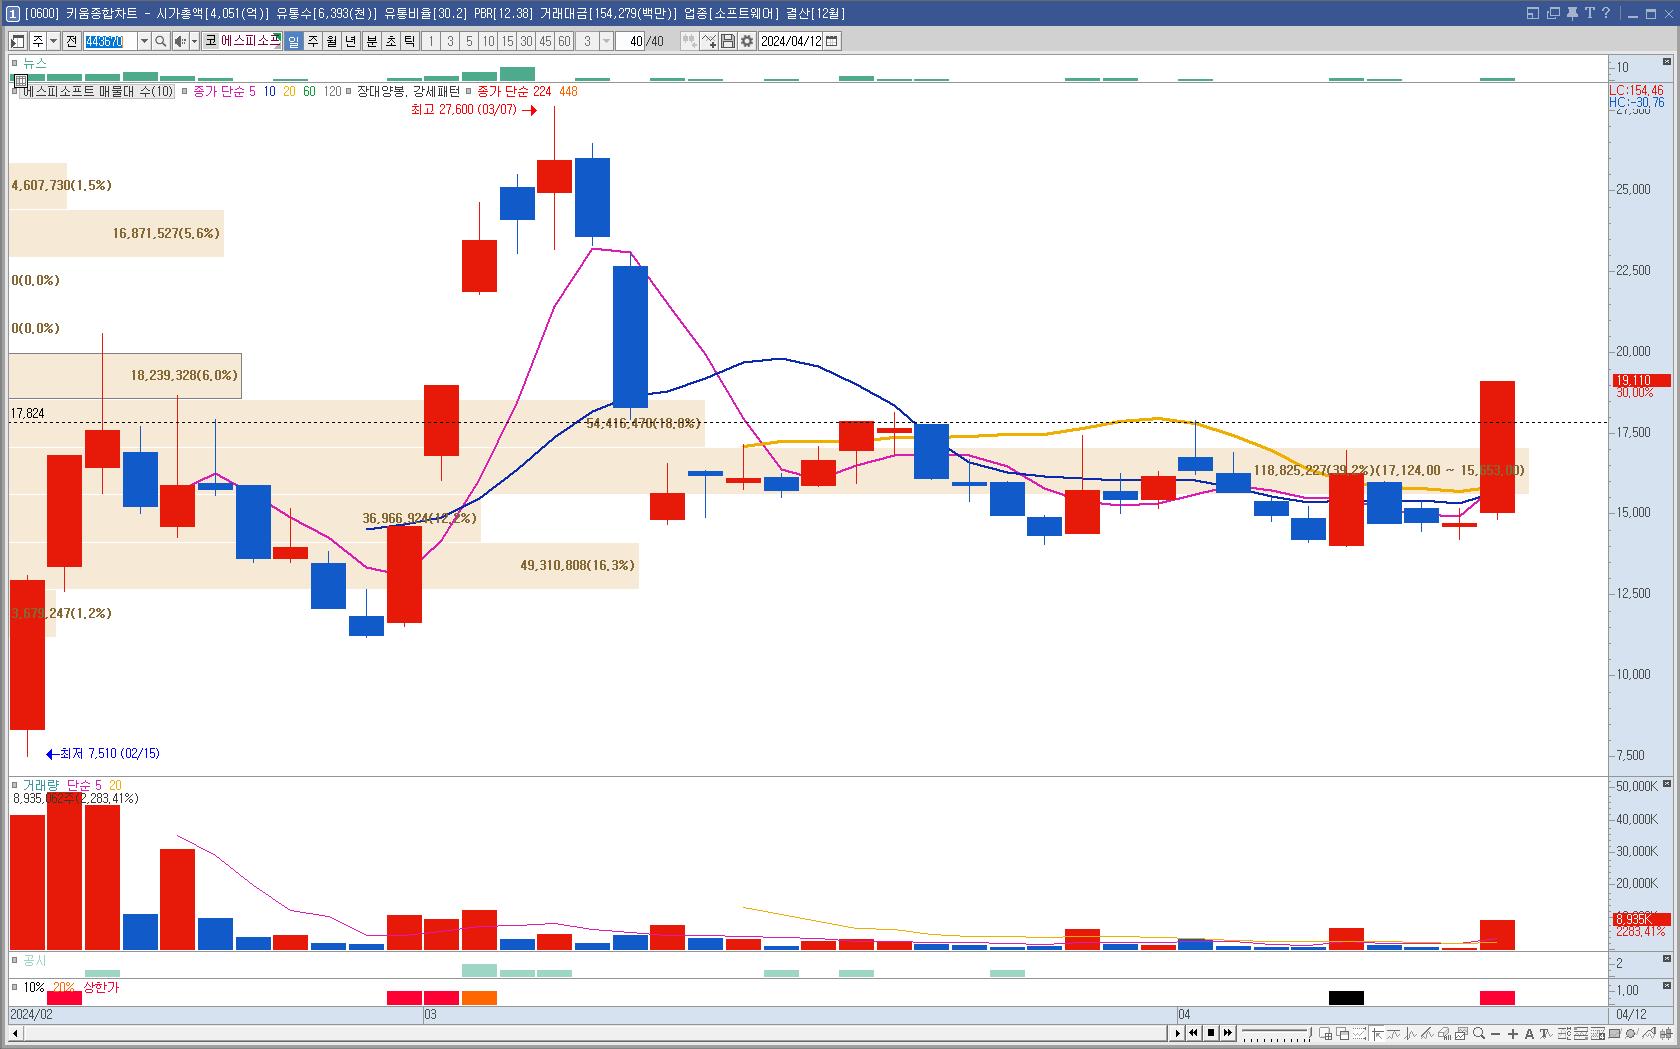Viewport: 1680px width, 1049px height.
Task: Select the 일 daily period button
Action: tap(293, 41)
